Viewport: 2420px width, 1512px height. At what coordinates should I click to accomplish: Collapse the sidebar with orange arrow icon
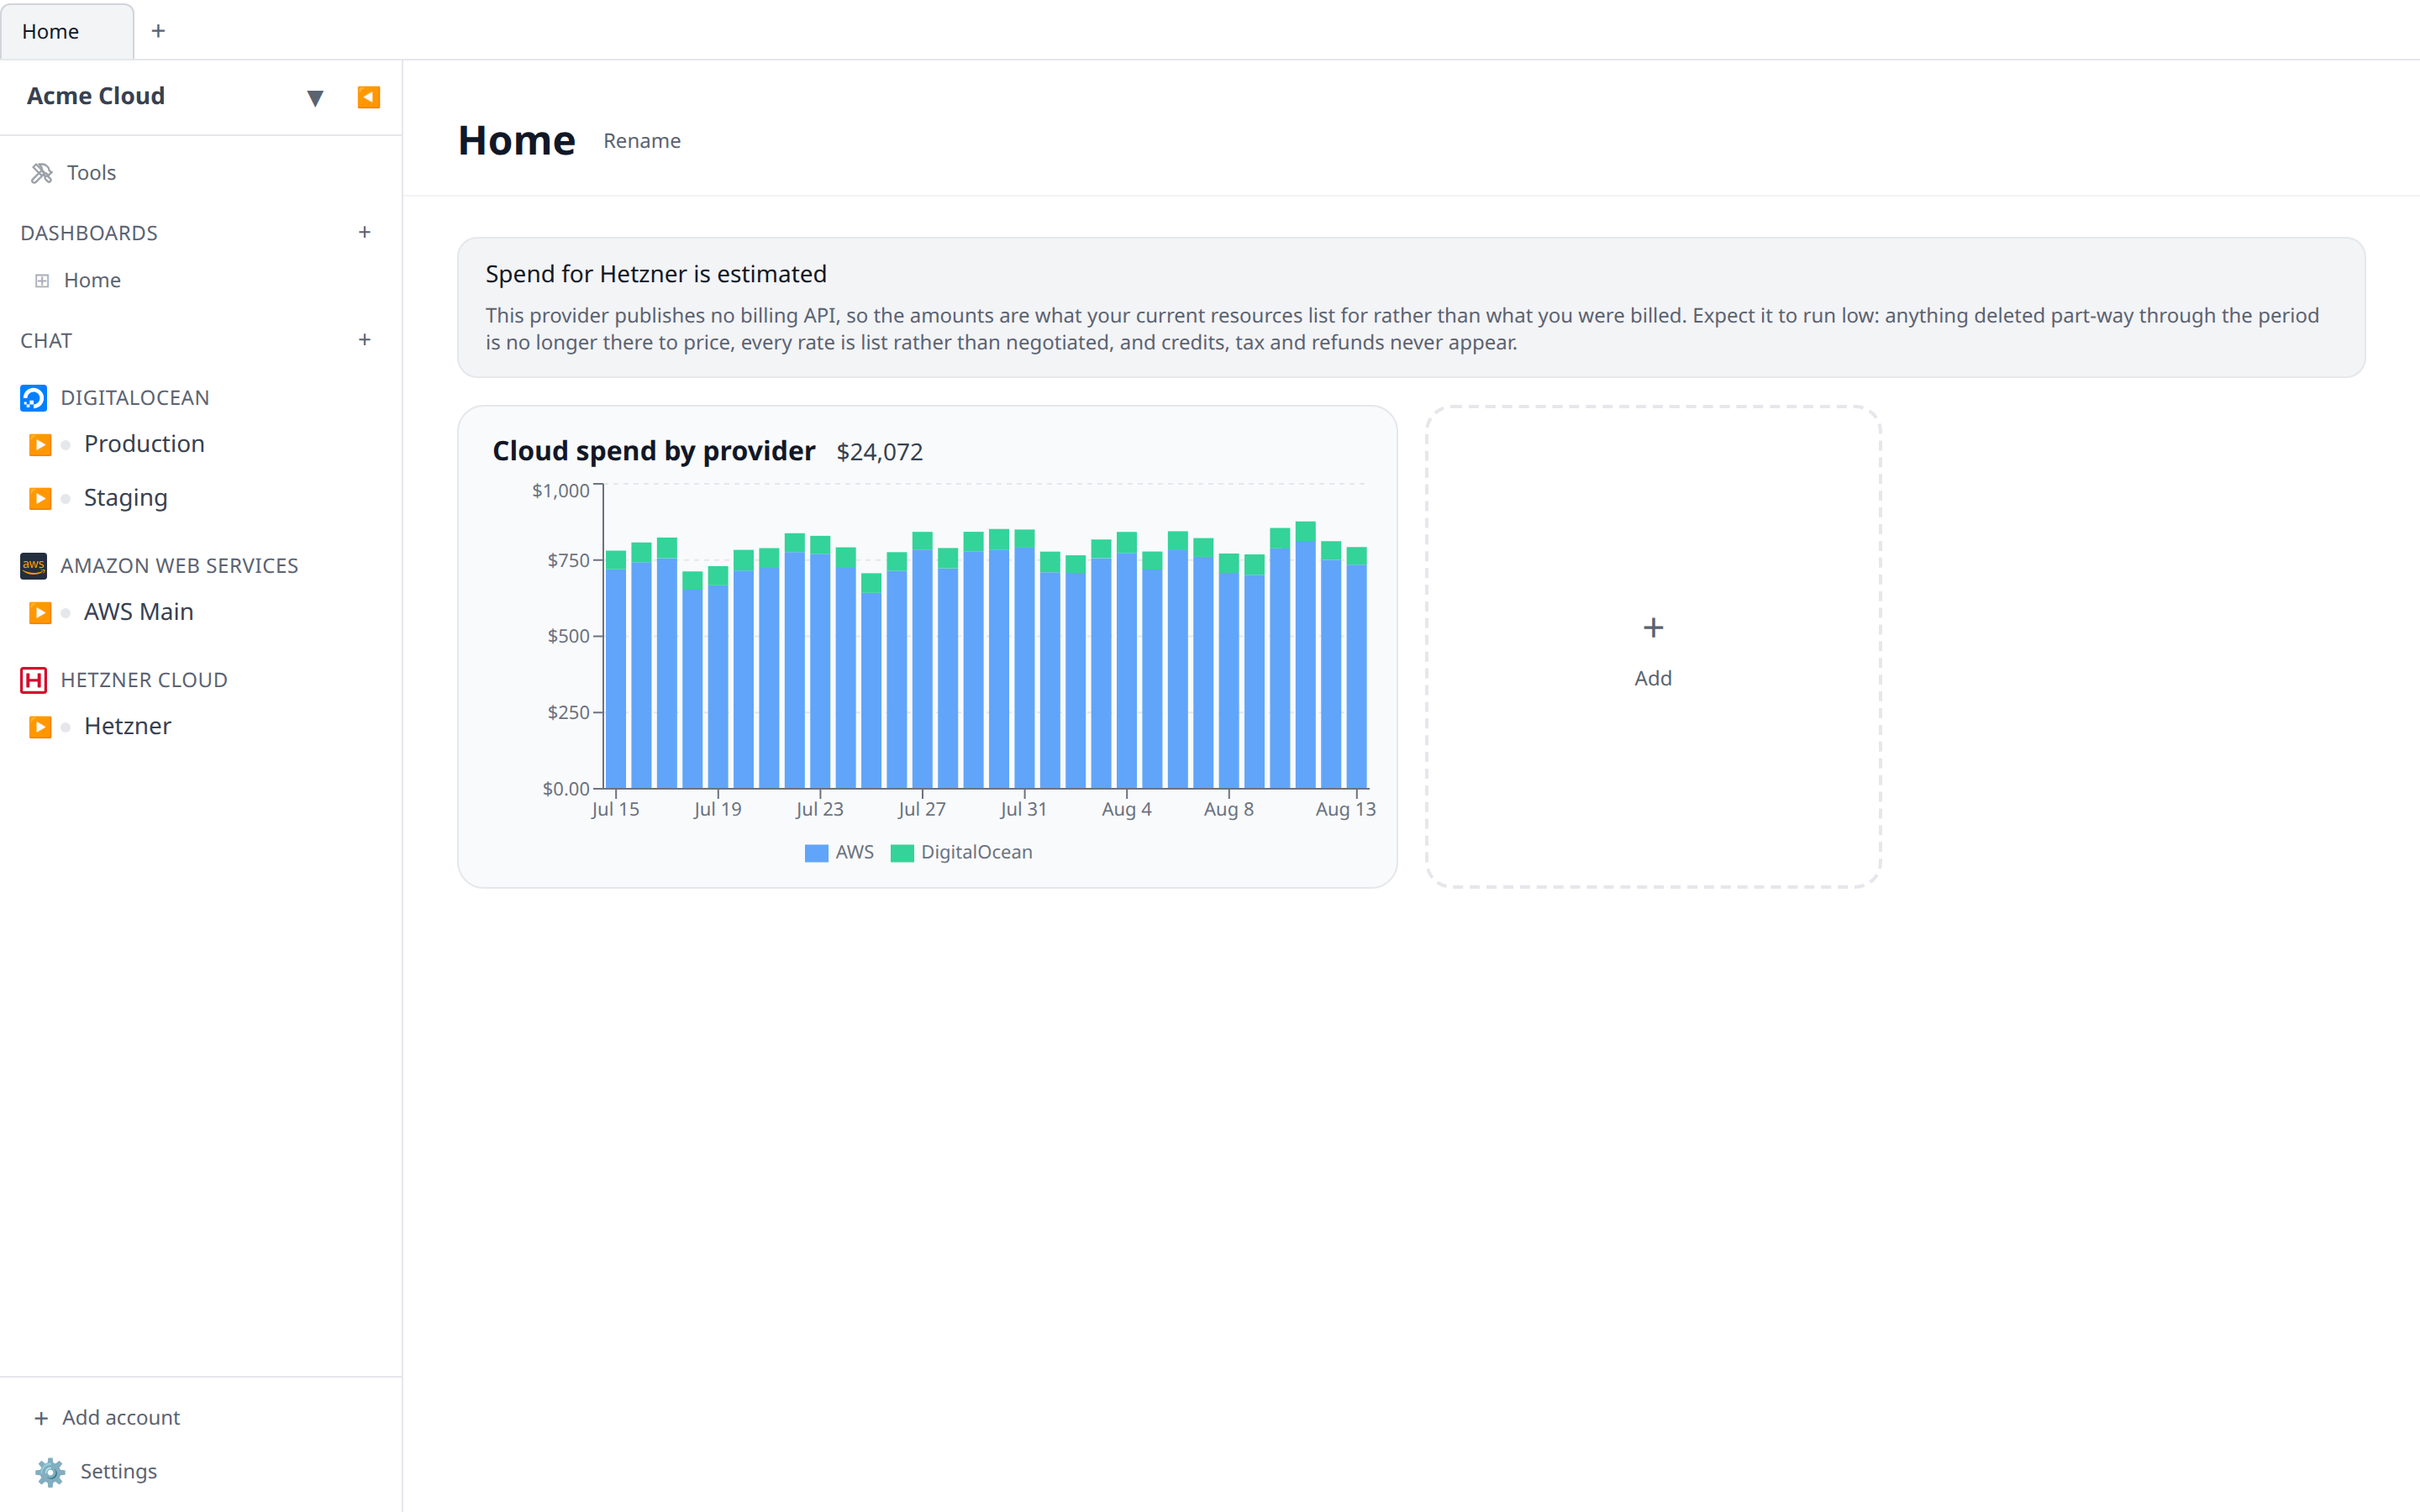[368, 97]
